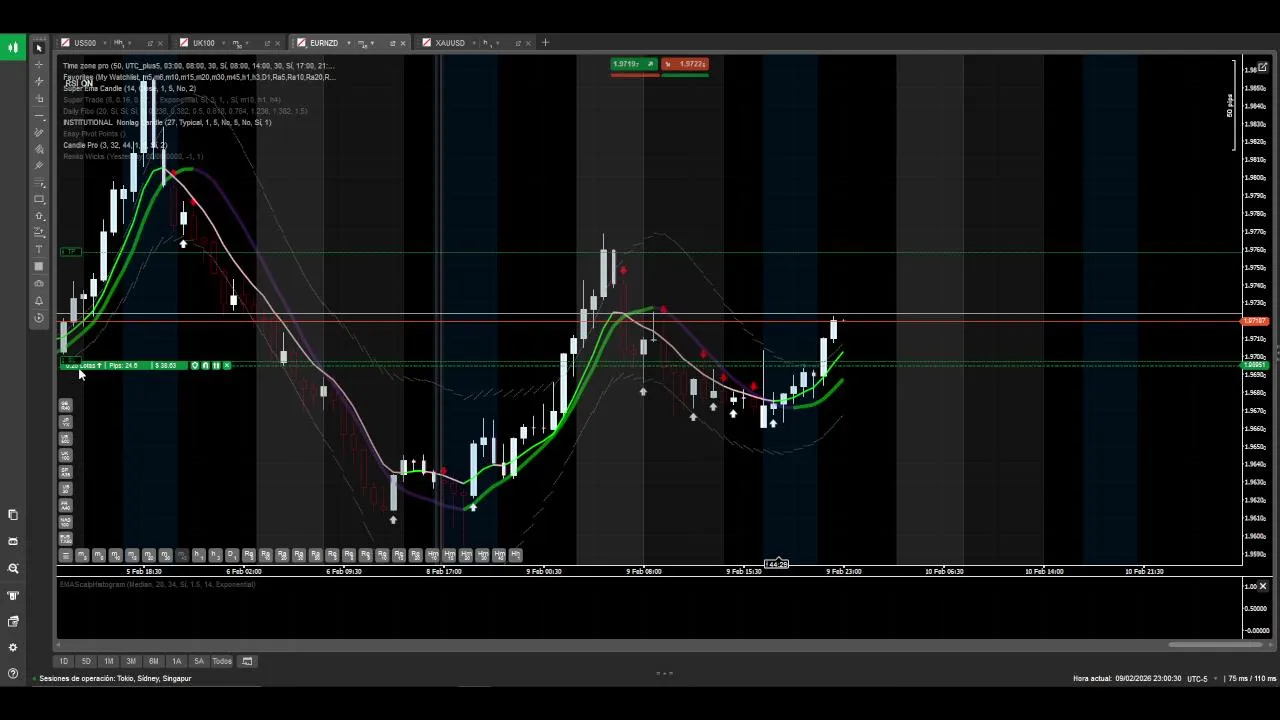Switch chart to h3 timeframe button
1280x720 pixels.
215,555
